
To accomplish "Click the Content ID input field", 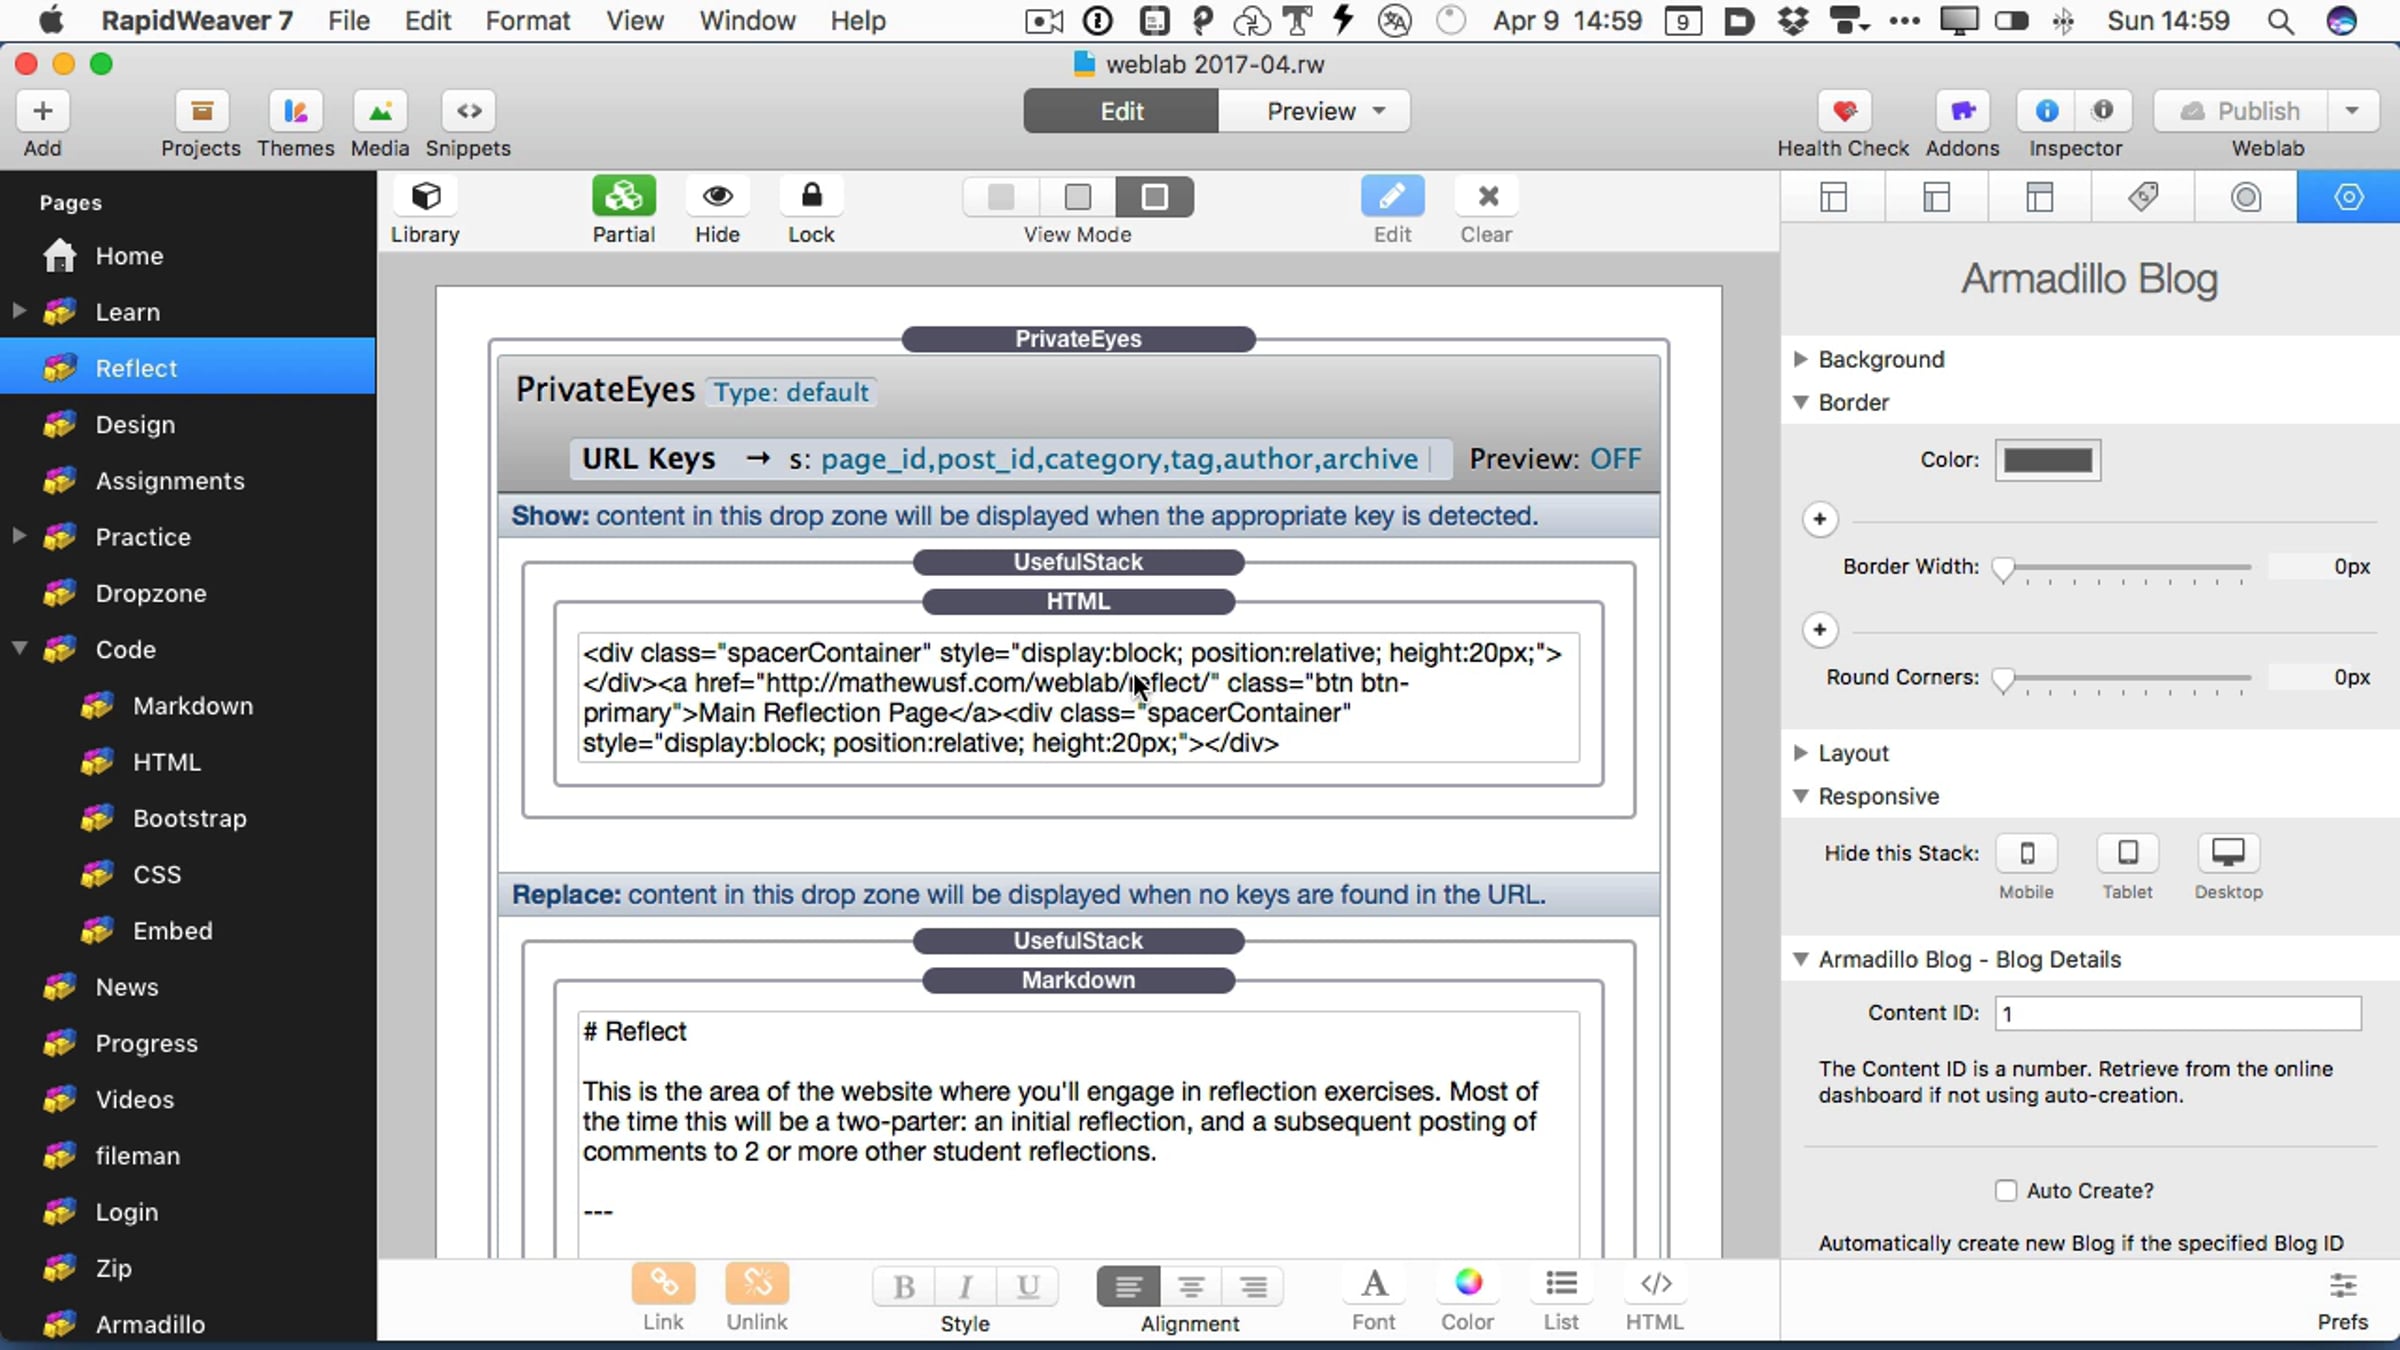I will [x=2177, y=1013].
